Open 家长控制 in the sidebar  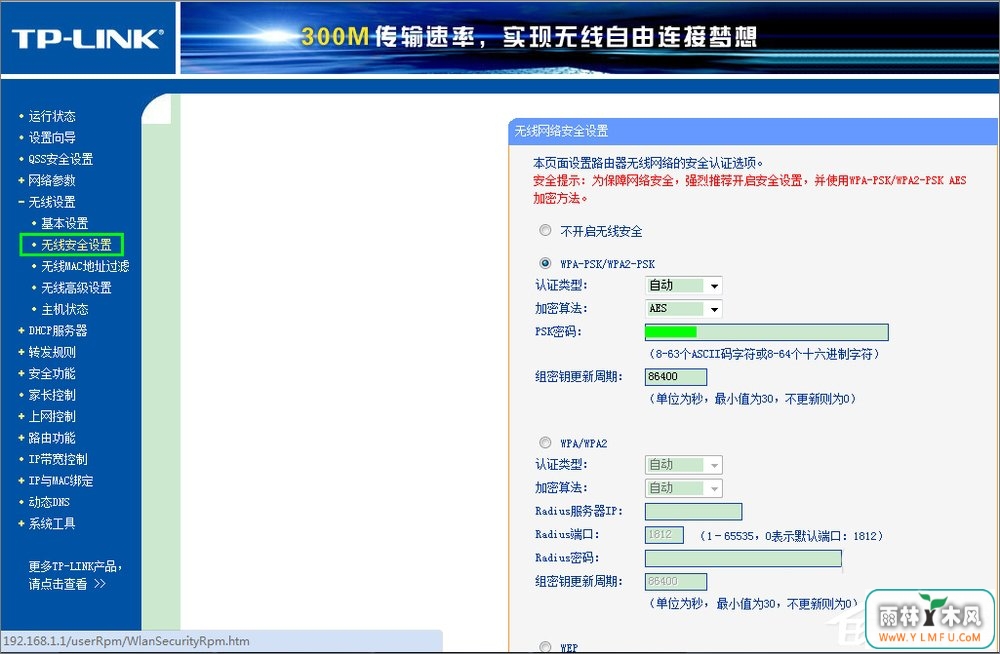click(52, 395)
